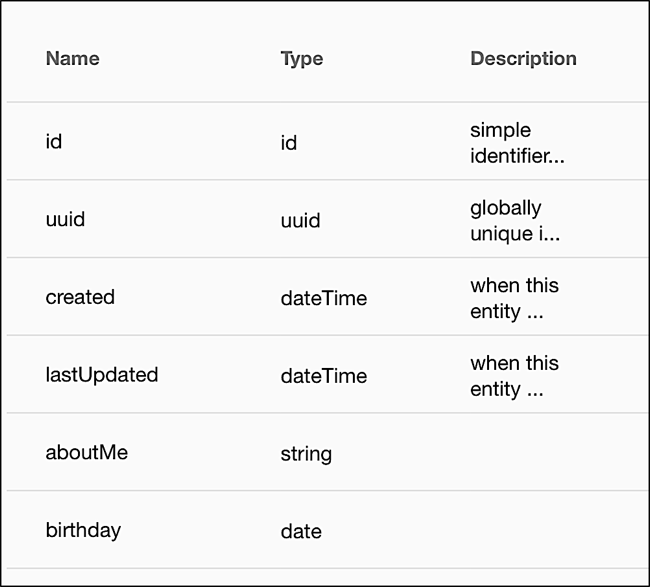
Task: Select the aboutMe field name
Action: click(86, 452)
